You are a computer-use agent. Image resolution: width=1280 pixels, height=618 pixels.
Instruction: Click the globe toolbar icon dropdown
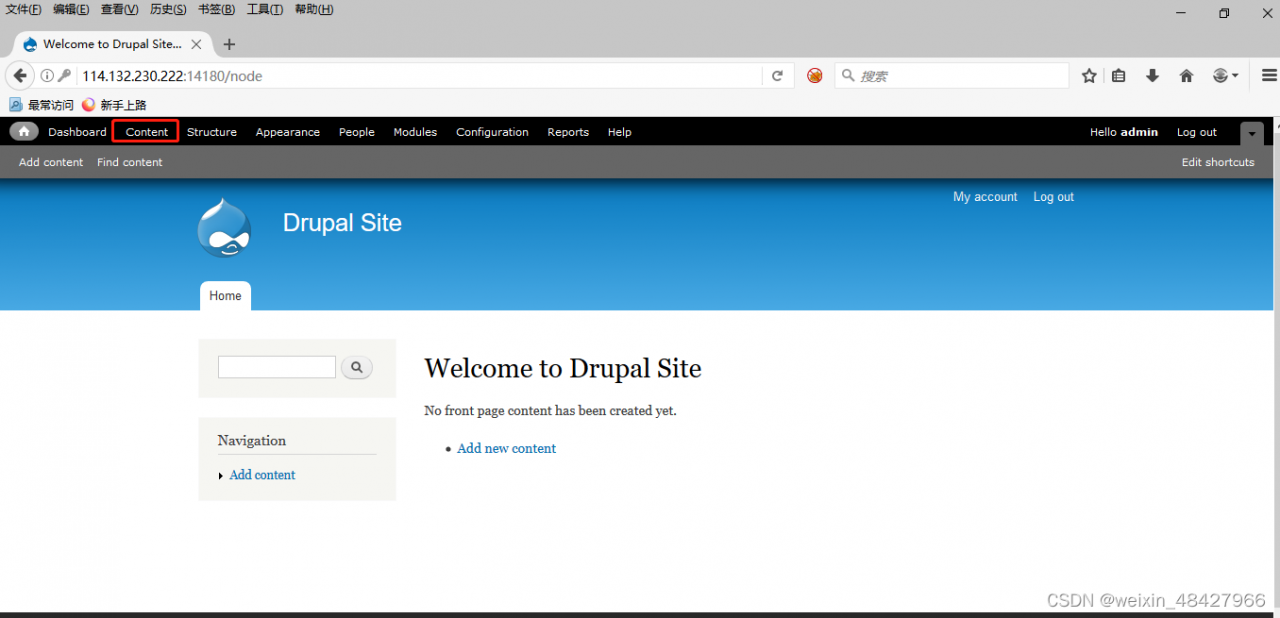[1226, 76]
